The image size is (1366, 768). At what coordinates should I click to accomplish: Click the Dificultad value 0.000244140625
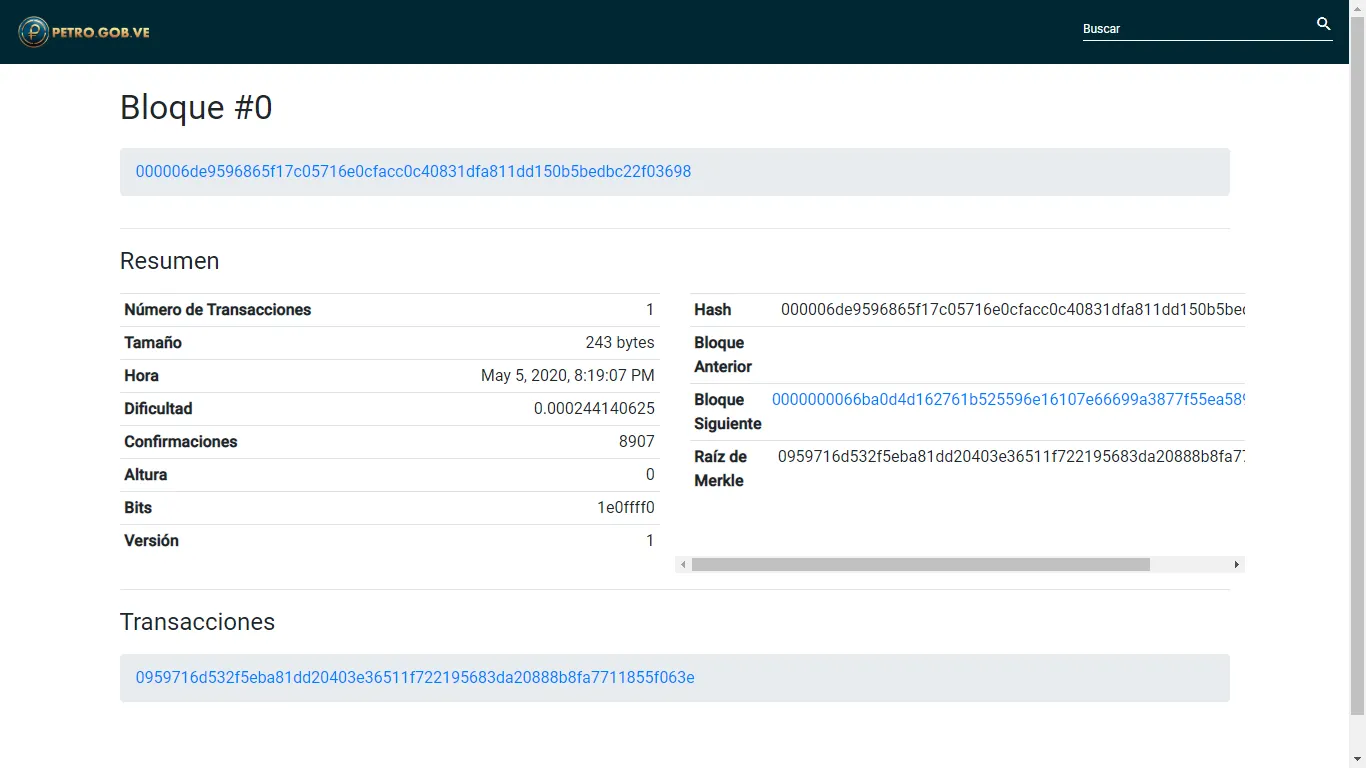[x=594, y=408]
